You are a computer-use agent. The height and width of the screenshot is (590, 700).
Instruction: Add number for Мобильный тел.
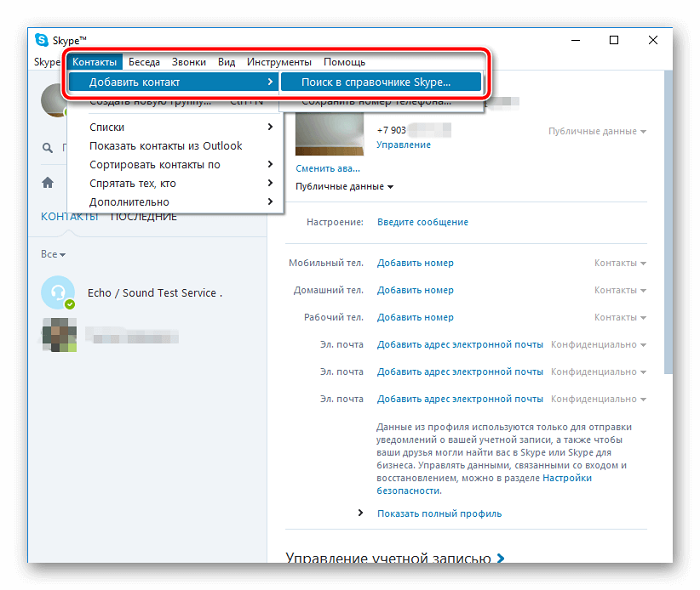click(x=415, y=263)
